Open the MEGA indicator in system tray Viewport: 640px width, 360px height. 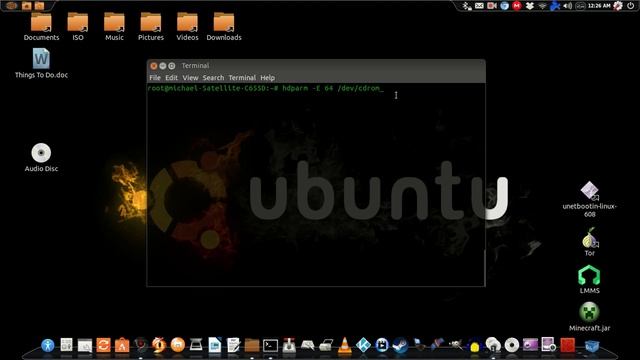pos(517,6)
